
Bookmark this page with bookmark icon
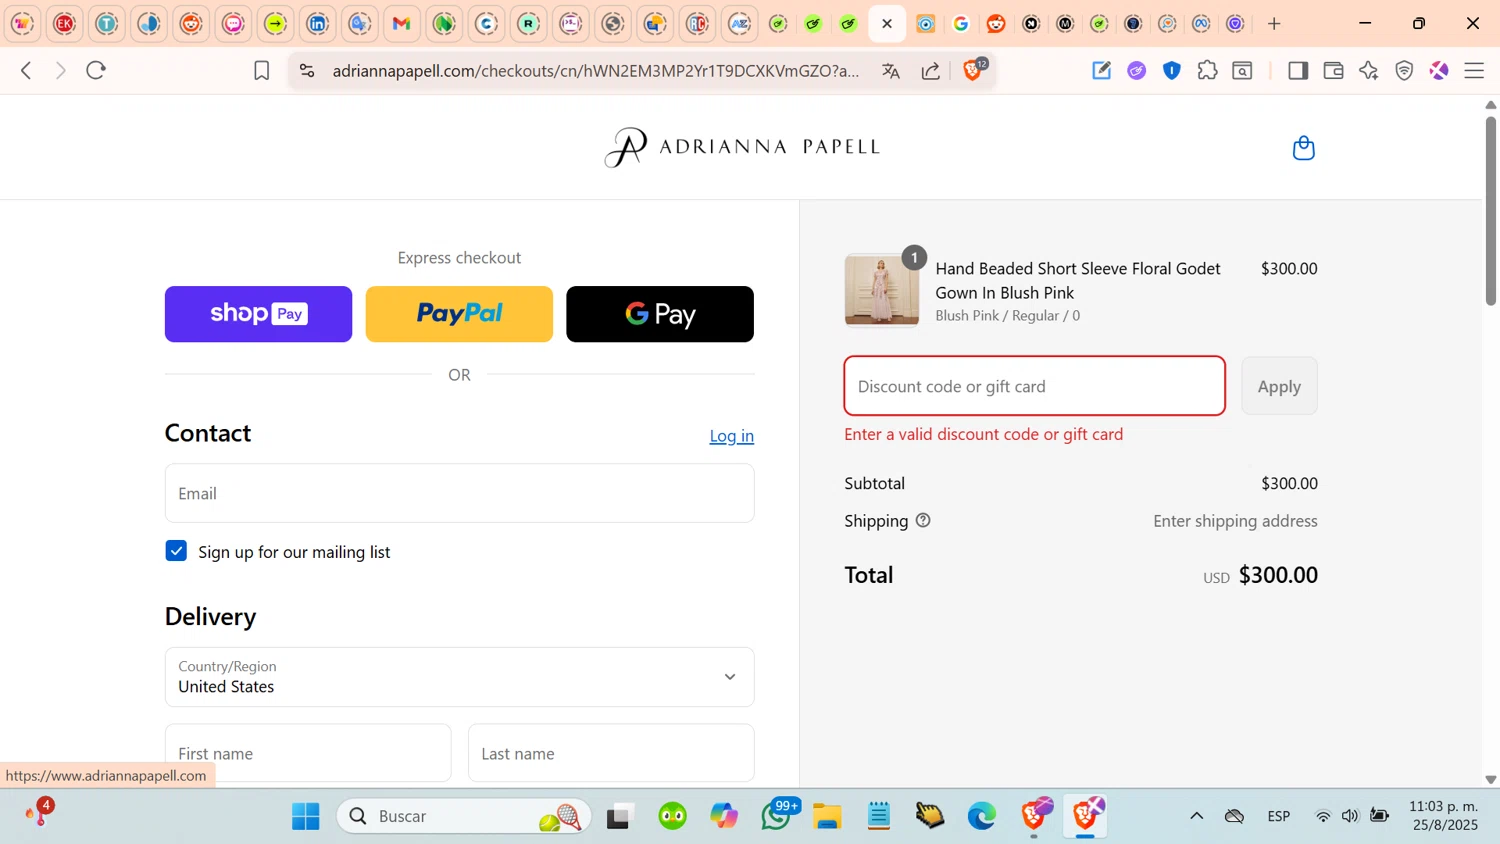click(261, 70)
